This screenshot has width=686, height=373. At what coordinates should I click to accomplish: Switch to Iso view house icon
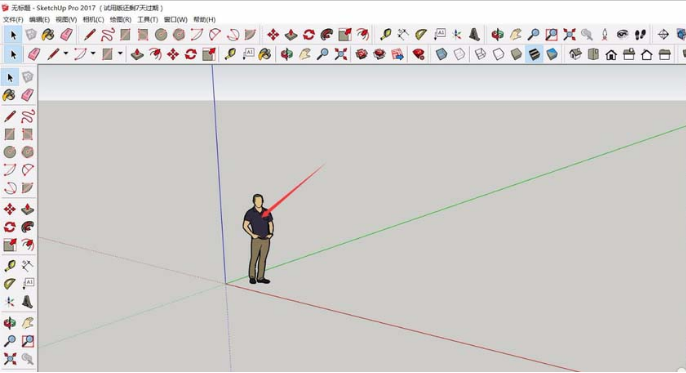[x=575, y=54]
